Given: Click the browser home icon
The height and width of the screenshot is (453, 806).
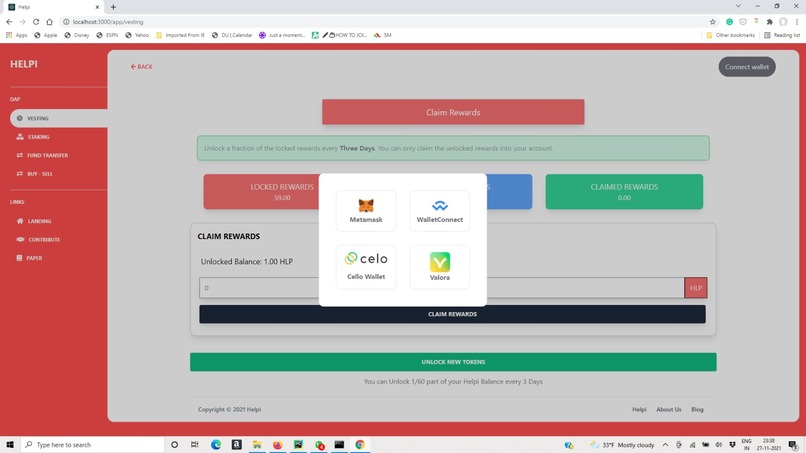Looking at the screenshot, I should [49, 22].
